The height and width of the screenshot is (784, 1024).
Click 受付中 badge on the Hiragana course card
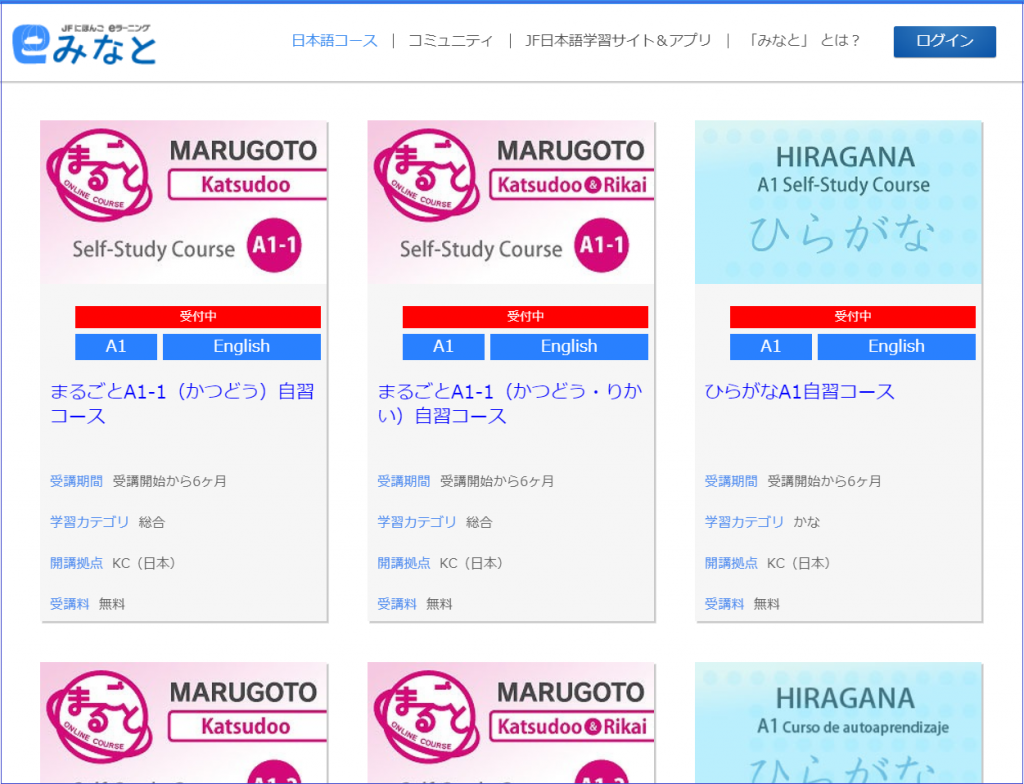tap(852, 317)
